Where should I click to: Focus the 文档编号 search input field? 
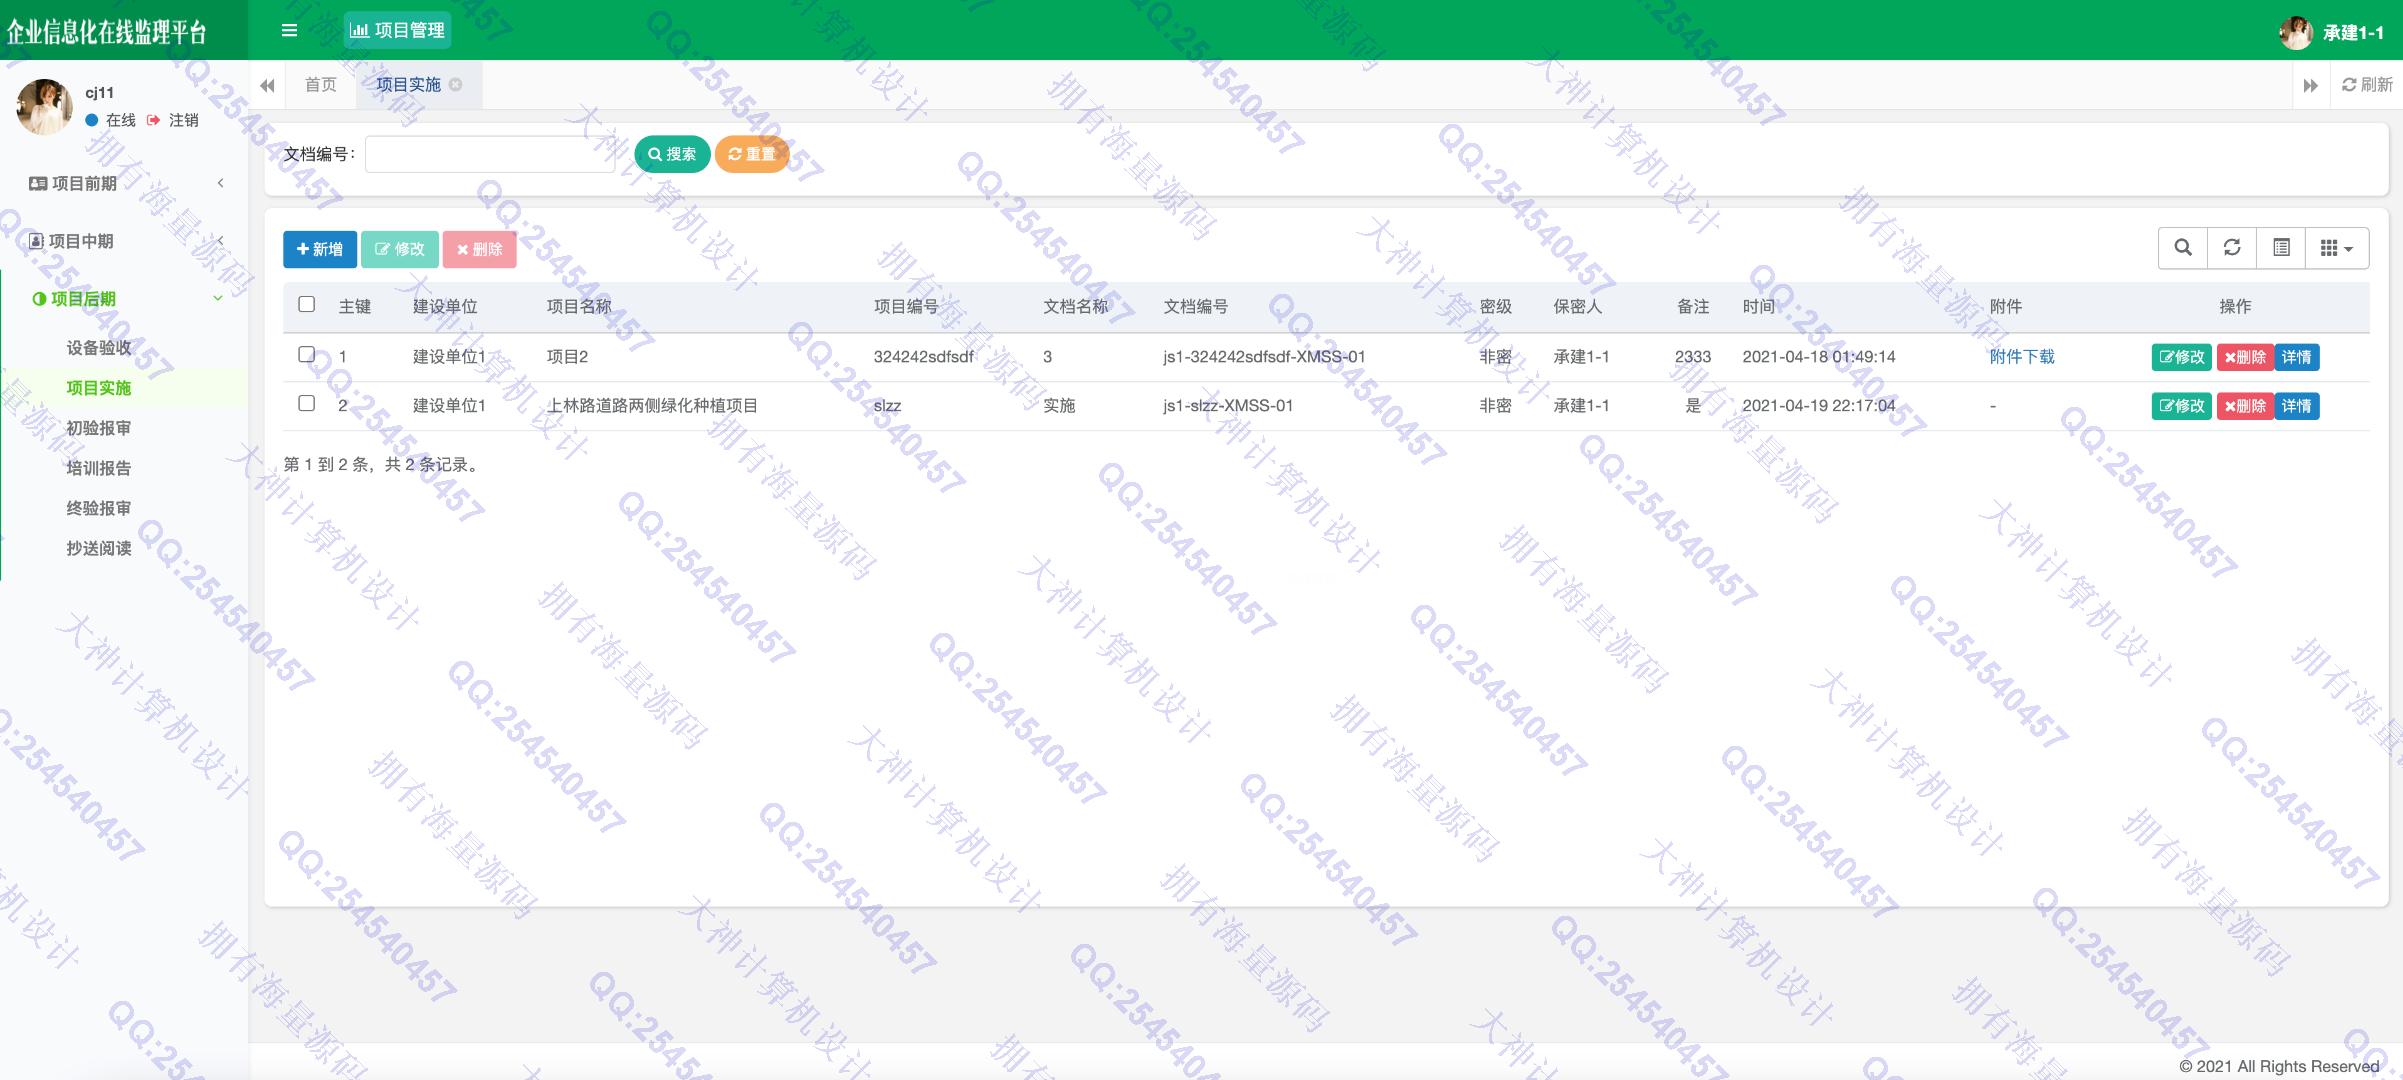tap(490, 154)
